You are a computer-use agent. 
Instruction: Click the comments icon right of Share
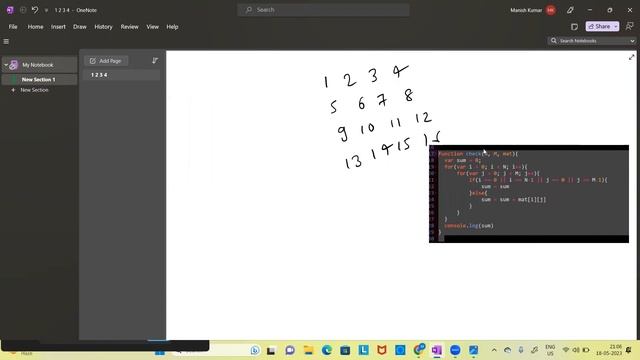click(x=629, y=27)
